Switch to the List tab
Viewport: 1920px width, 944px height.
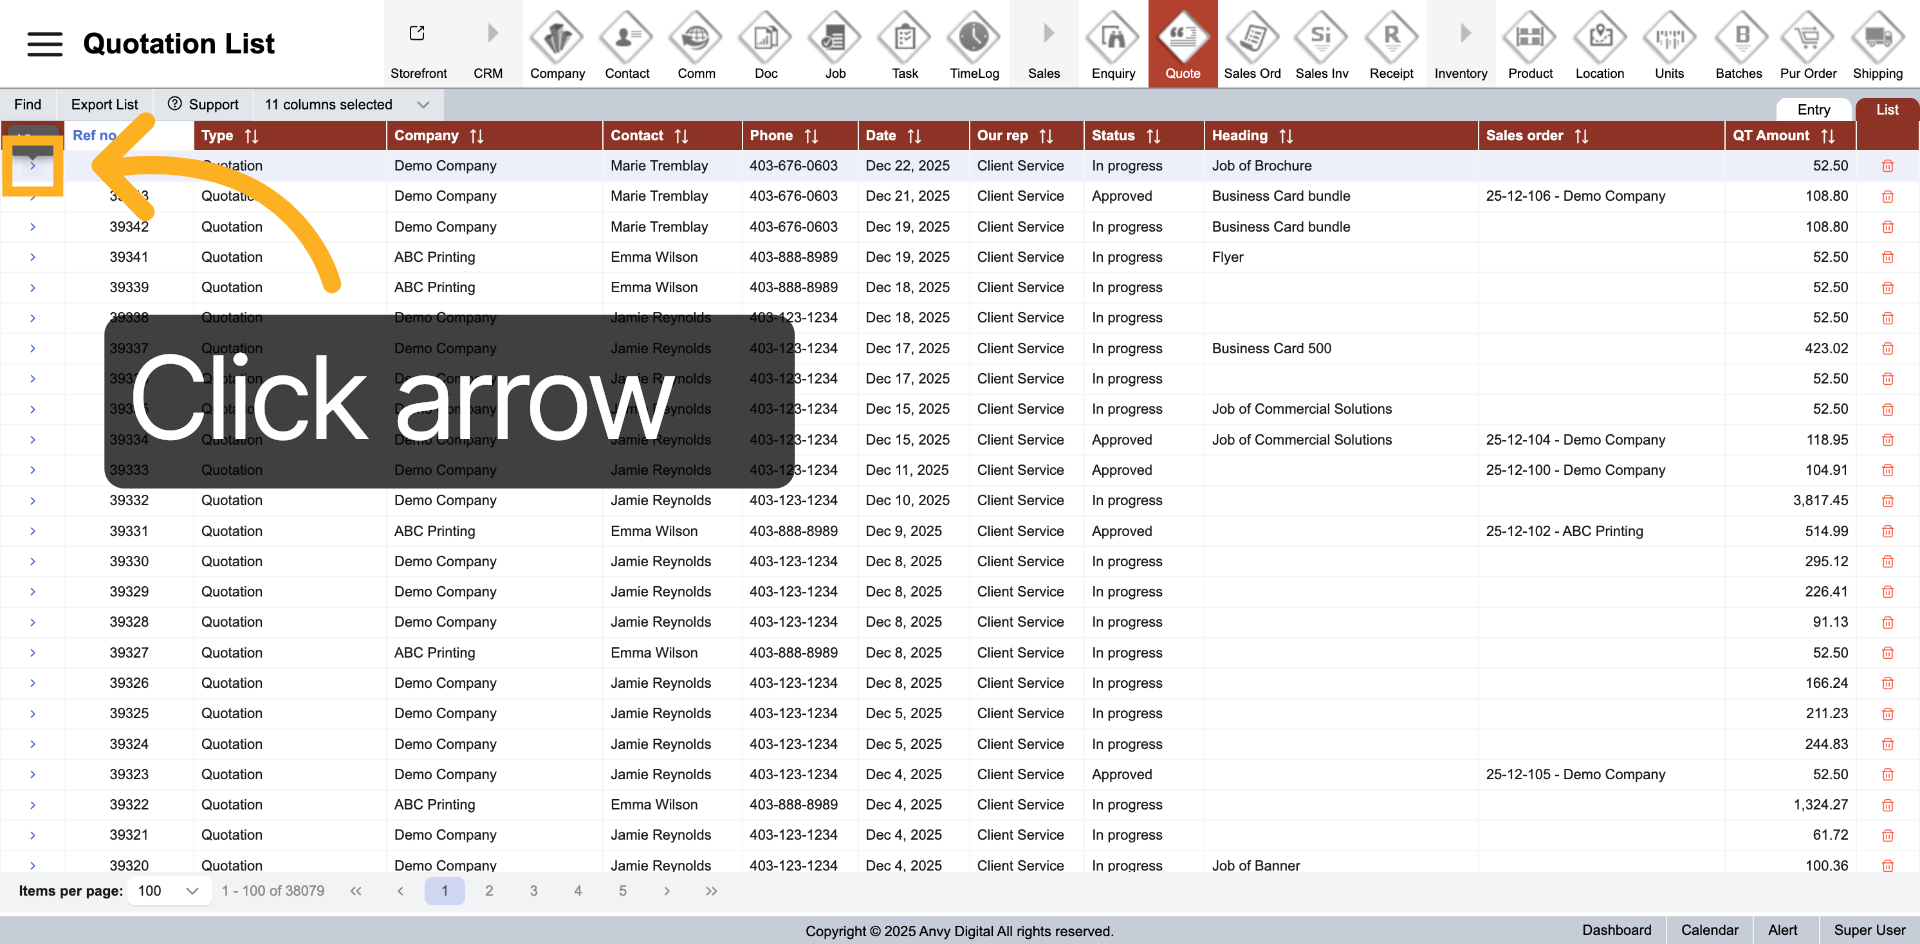point(1887,110)
